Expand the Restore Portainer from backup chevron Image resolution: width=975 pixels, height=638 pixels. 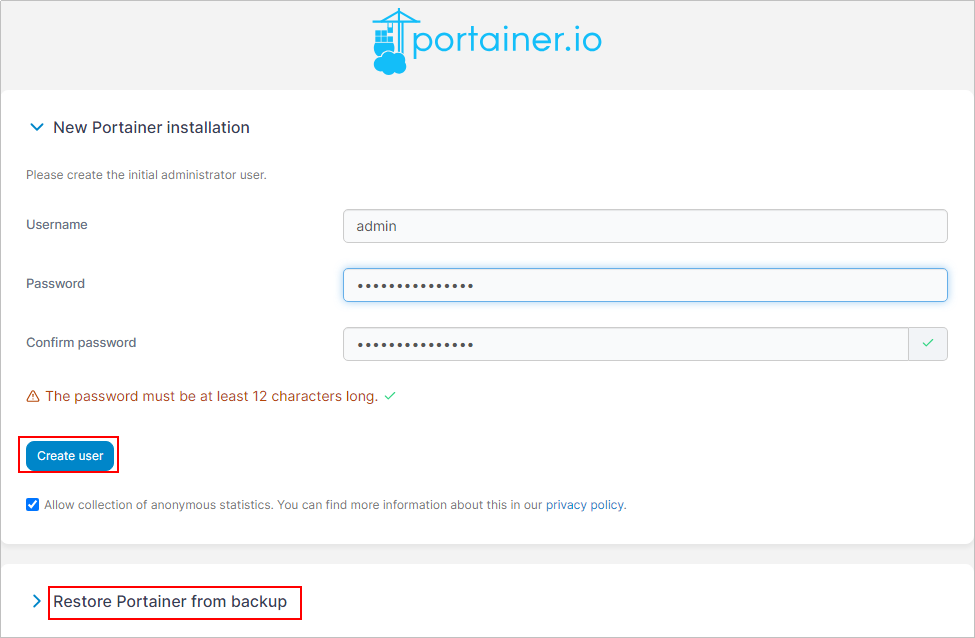(37, 601)
